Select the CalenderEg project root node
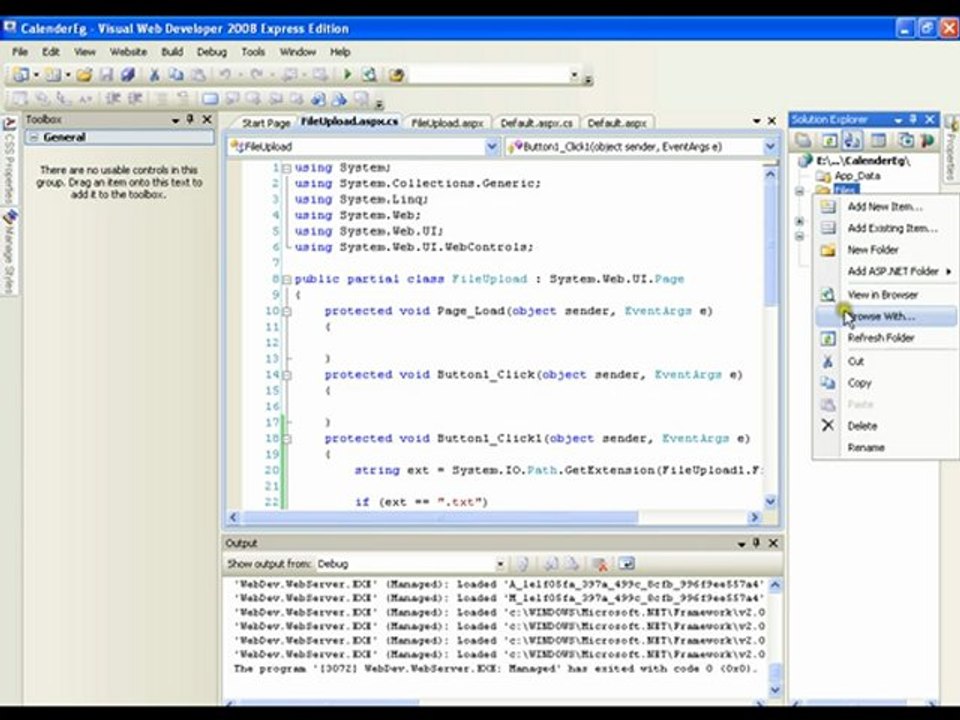960x720 pixels. pos(863,161)
